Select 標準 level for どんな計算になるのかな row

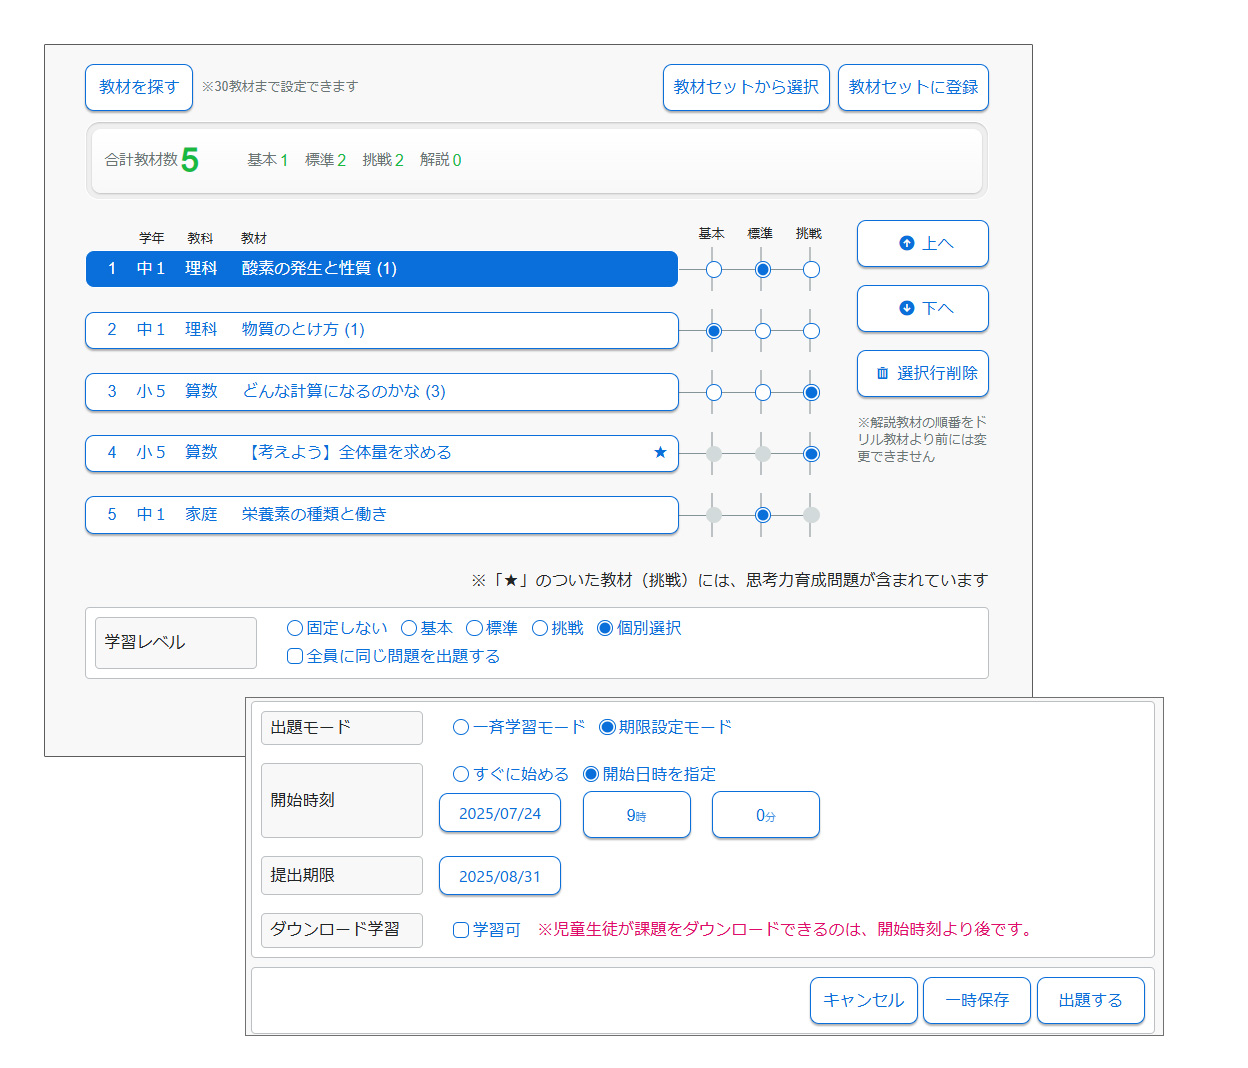[763, 393]
